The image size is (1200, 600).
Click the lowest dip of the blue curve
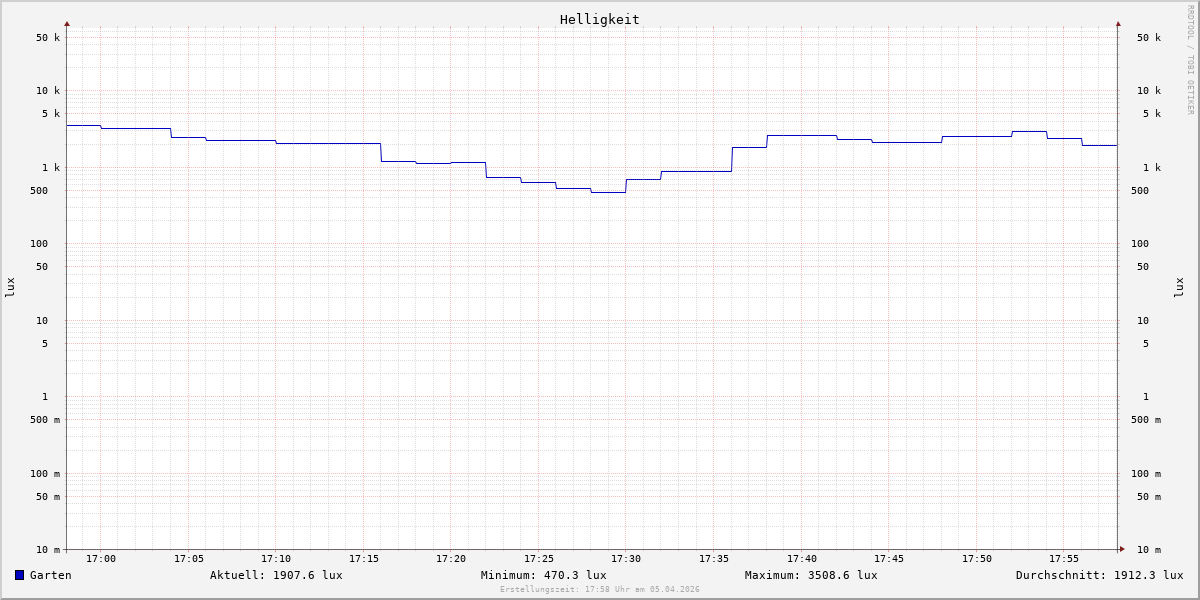click(x=608, y=192)
